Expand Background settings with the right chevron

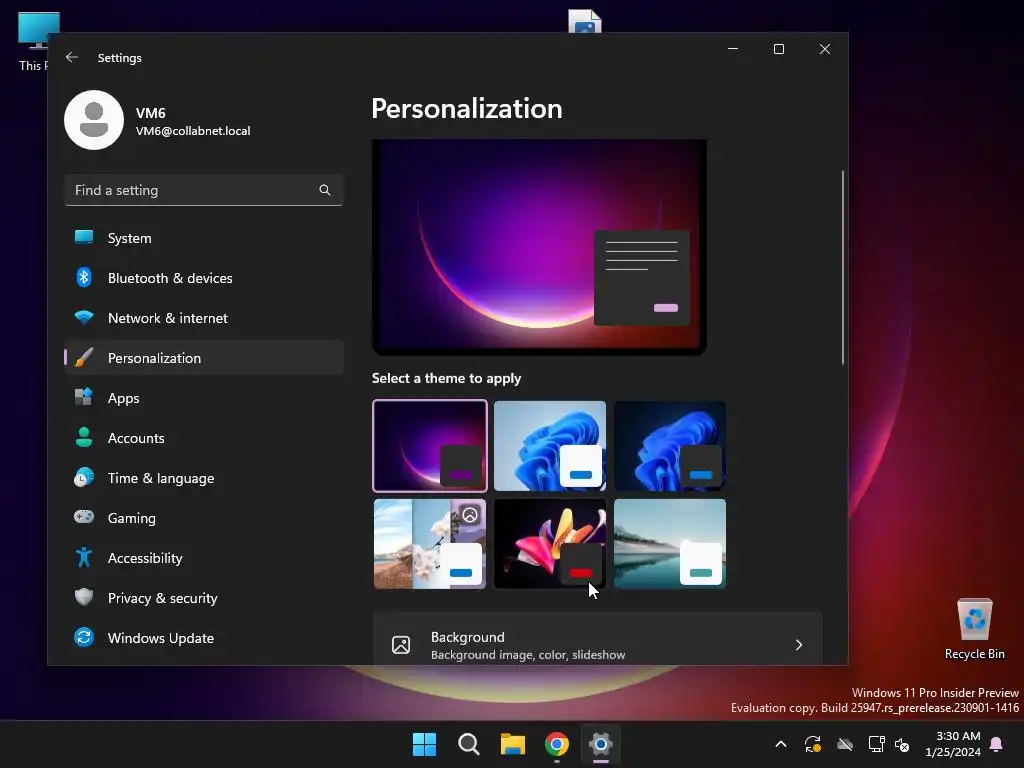[799, 645]
